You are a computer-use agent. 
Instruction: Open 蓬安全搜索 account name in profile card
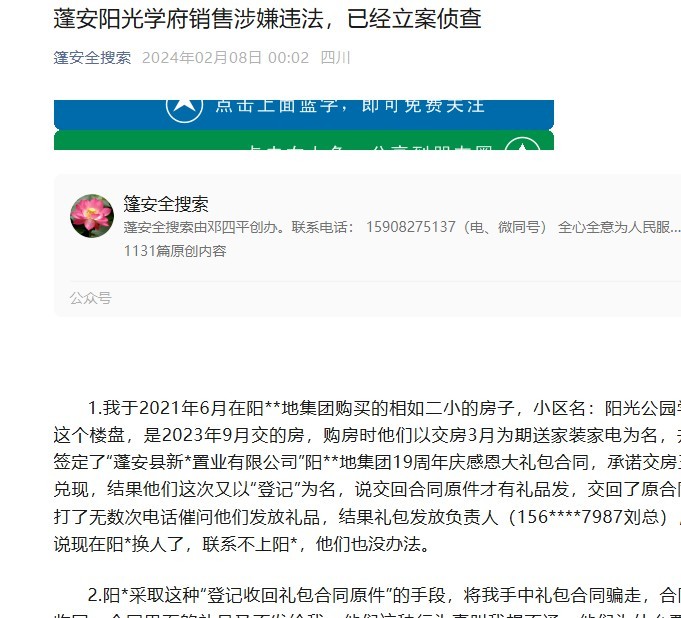click(x=166, y=204)
